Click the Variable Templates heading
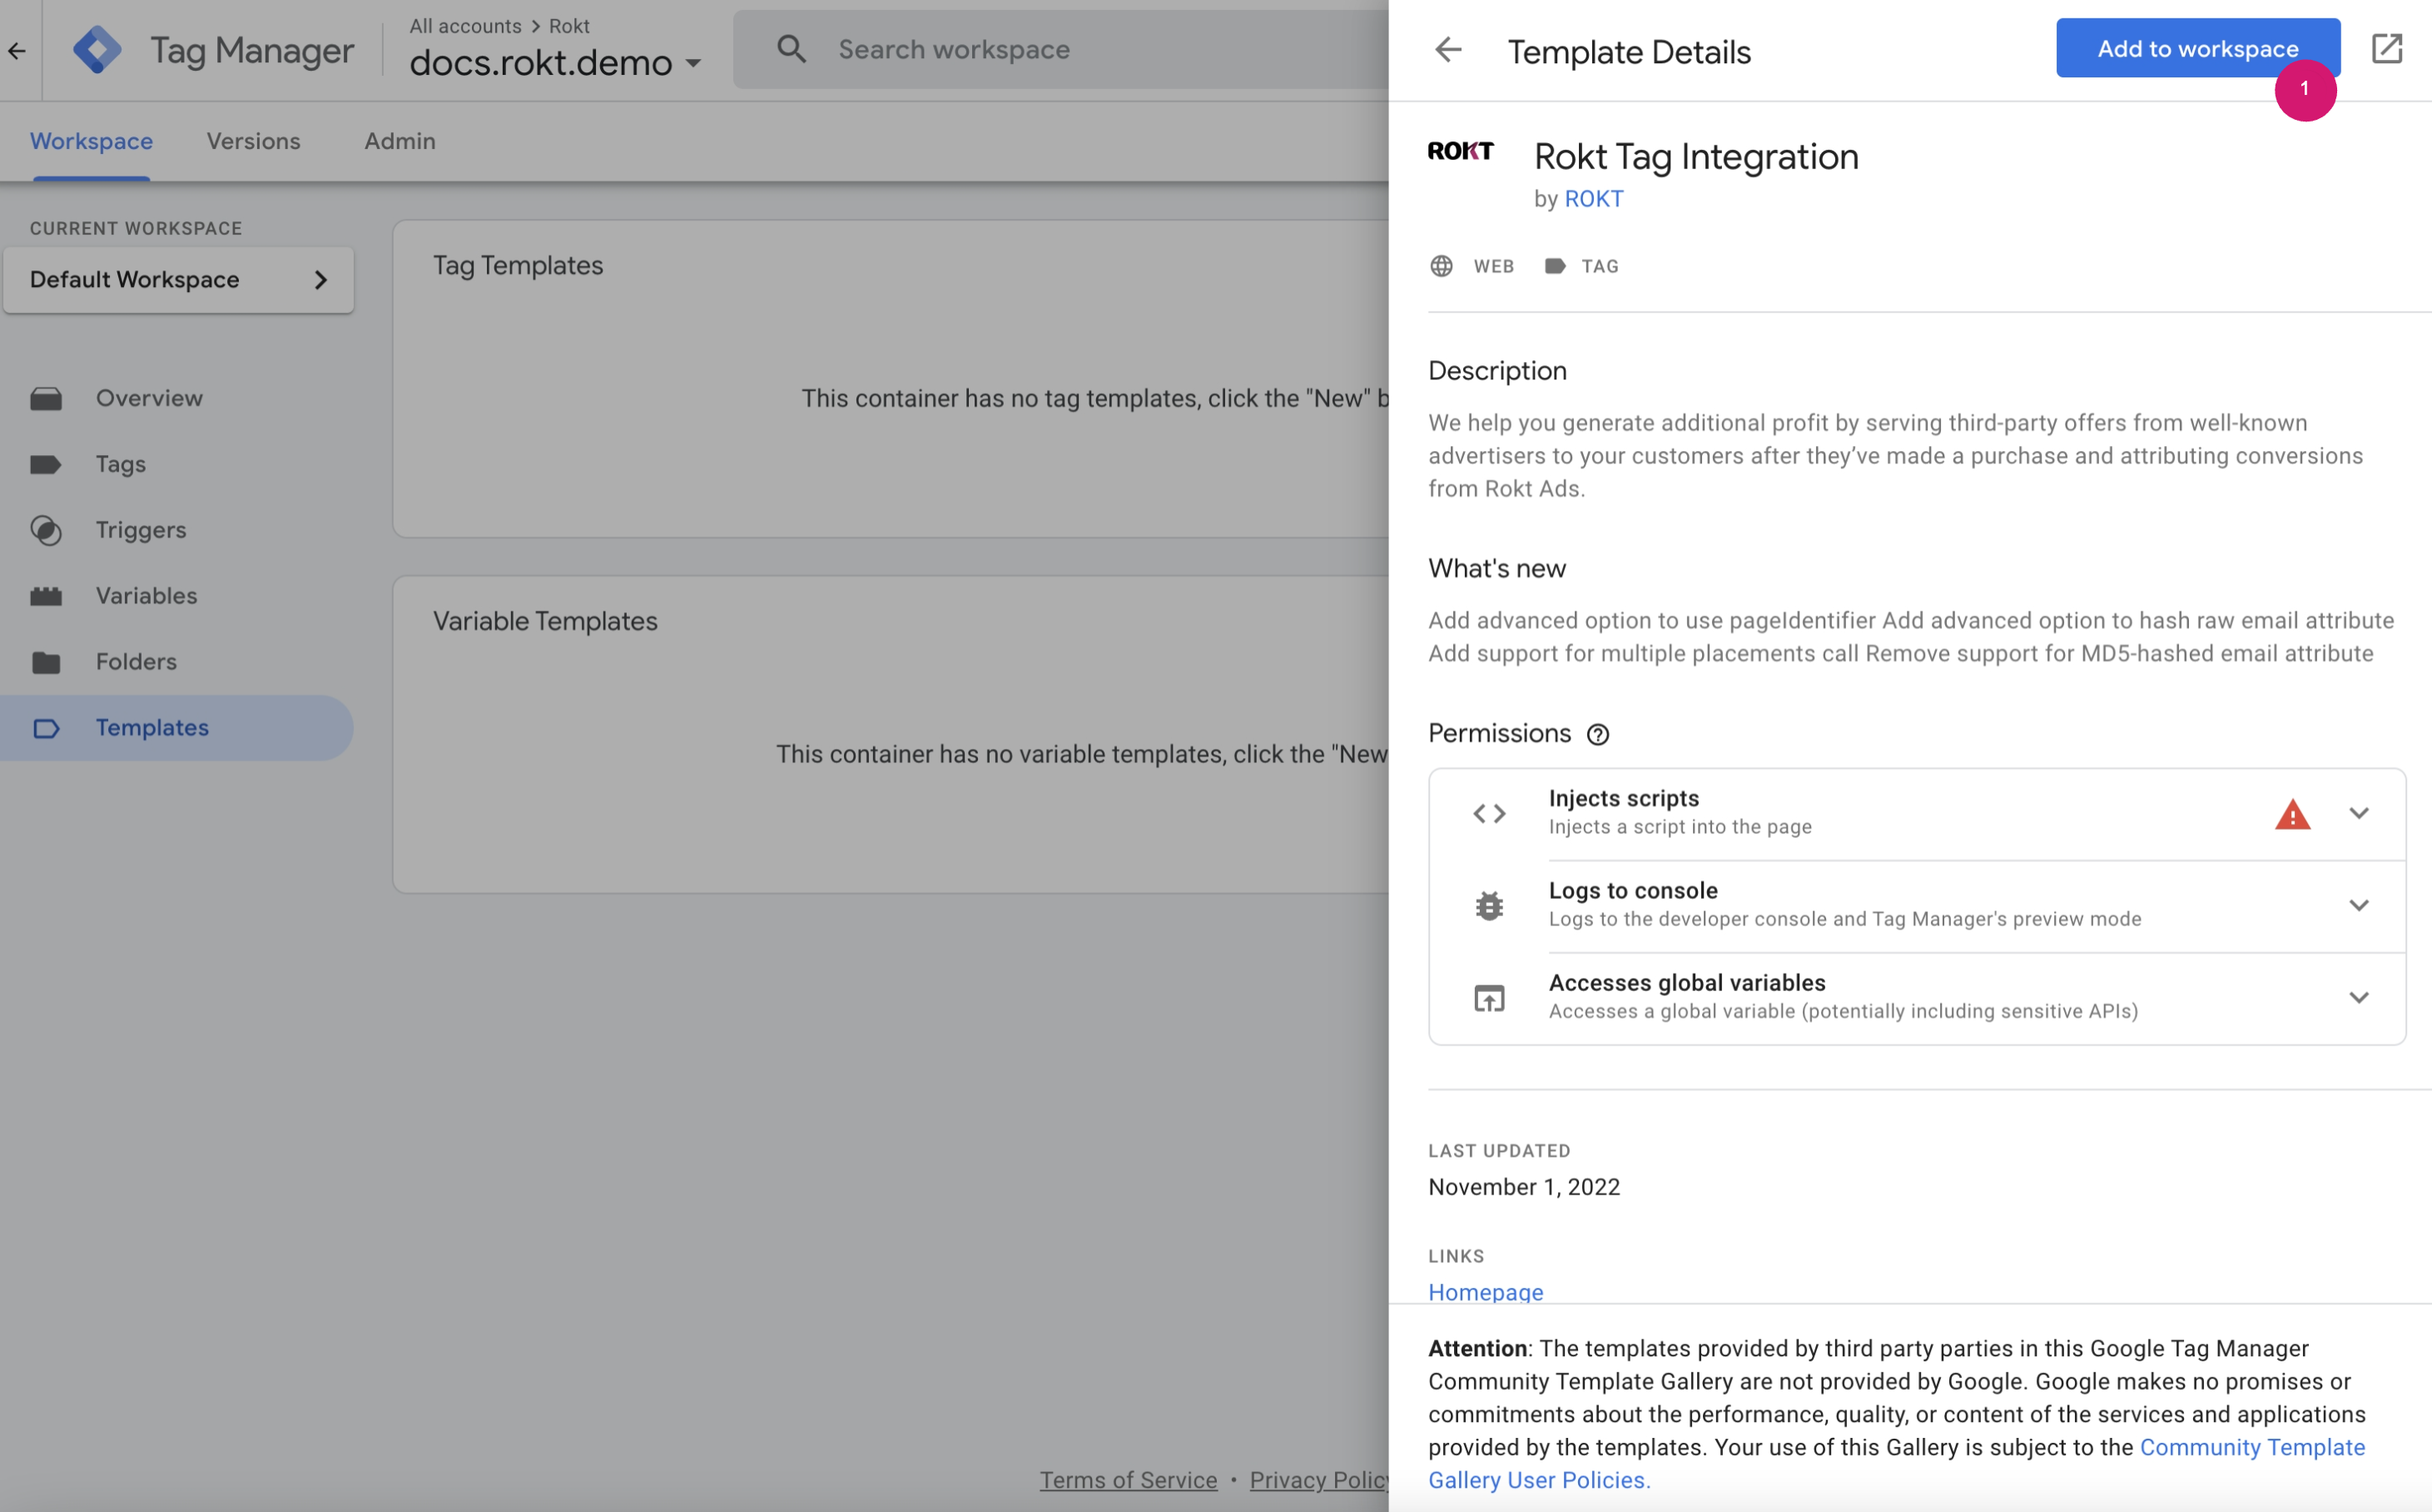This screenshot has width=2432, height=1512. pyautogui.click(x=545, y=621)
